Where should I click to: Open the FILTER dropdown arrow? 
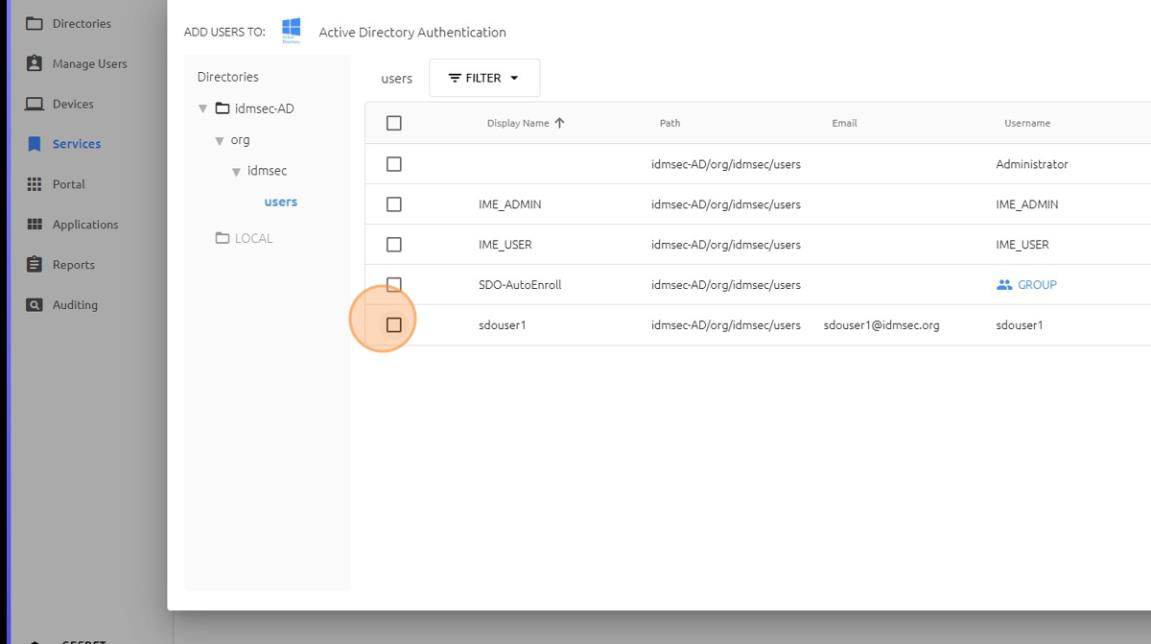[514, 78]
